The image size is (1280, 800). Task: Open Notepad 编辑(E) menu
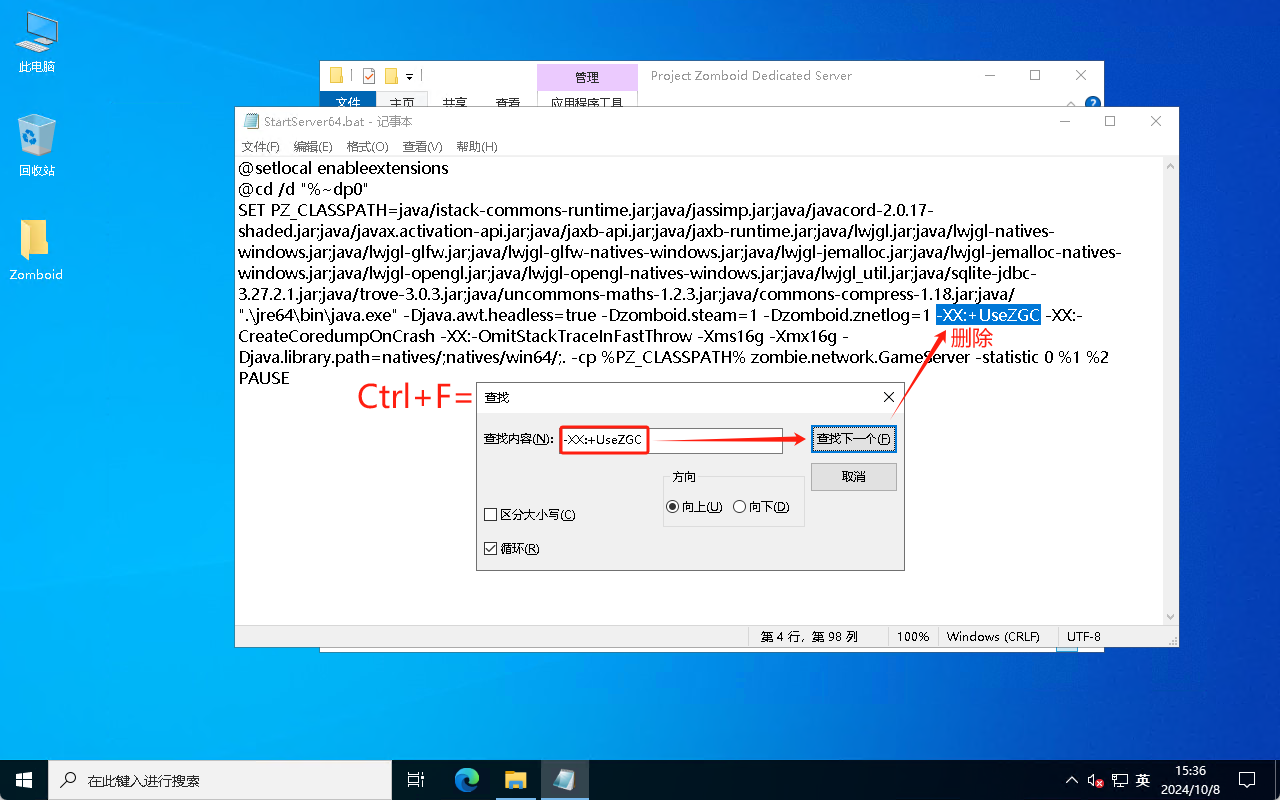pos(313,147)
